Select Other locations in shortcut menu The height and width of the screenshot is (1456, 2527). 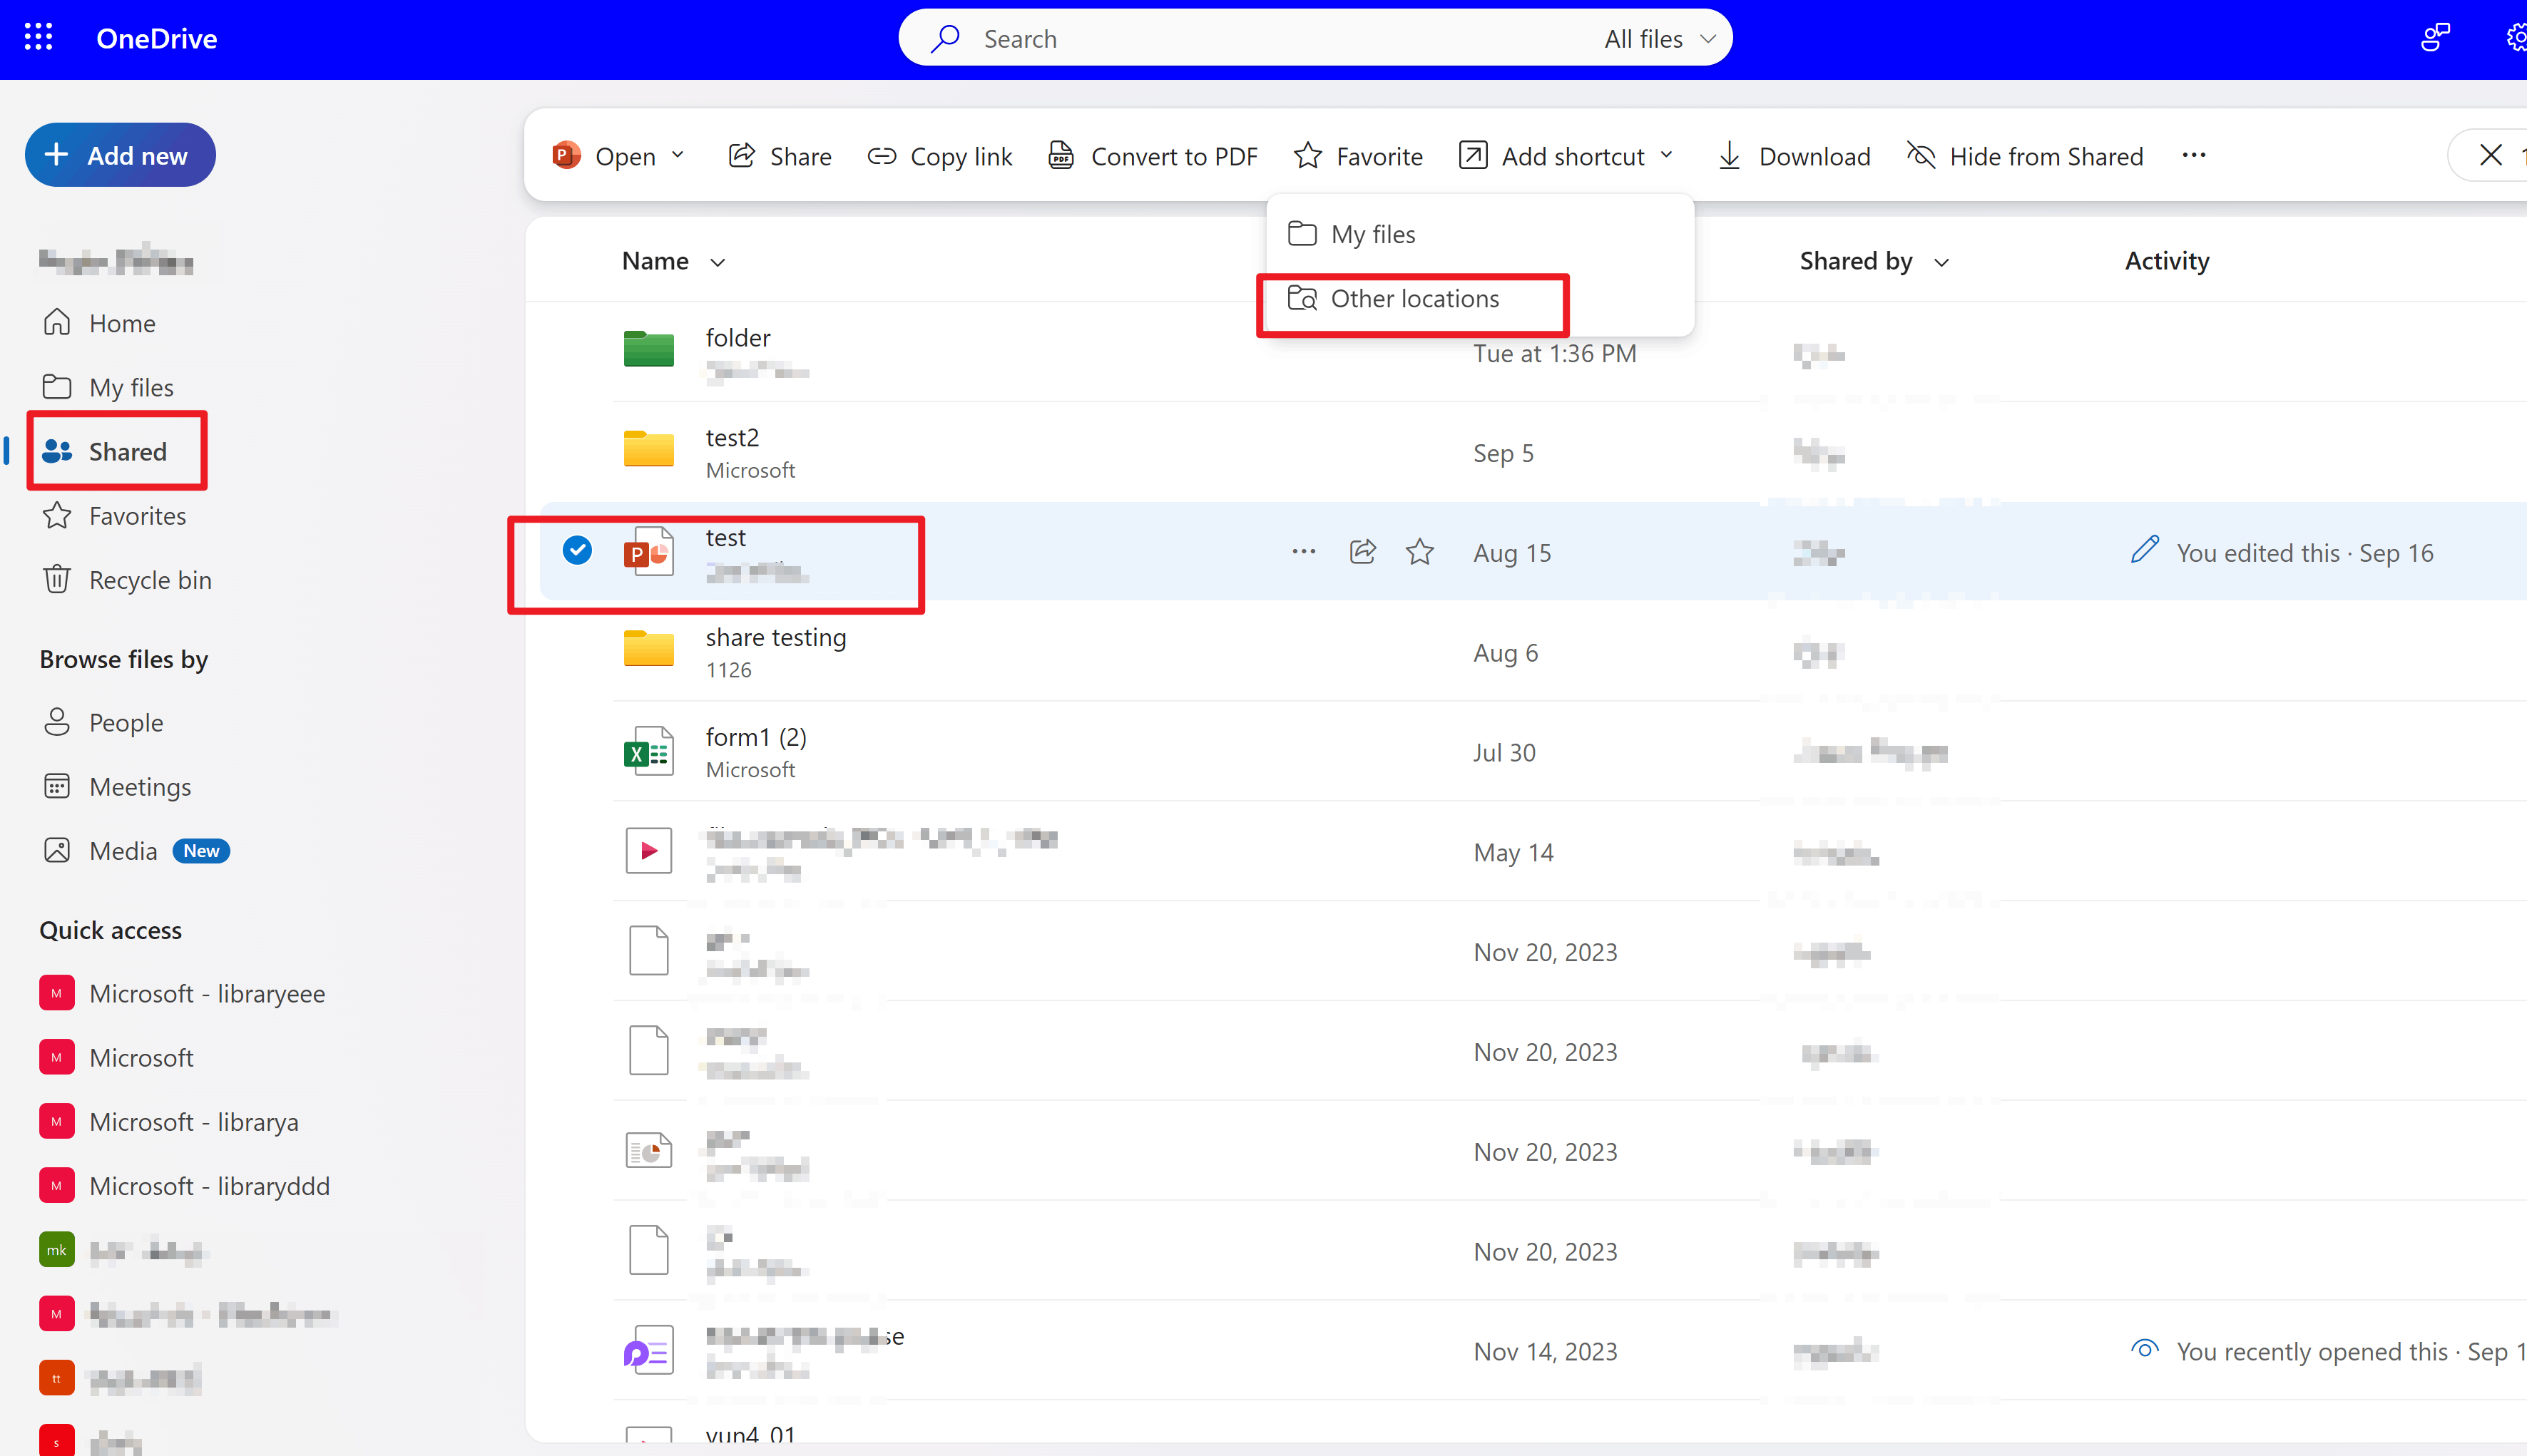[1480, 298]
